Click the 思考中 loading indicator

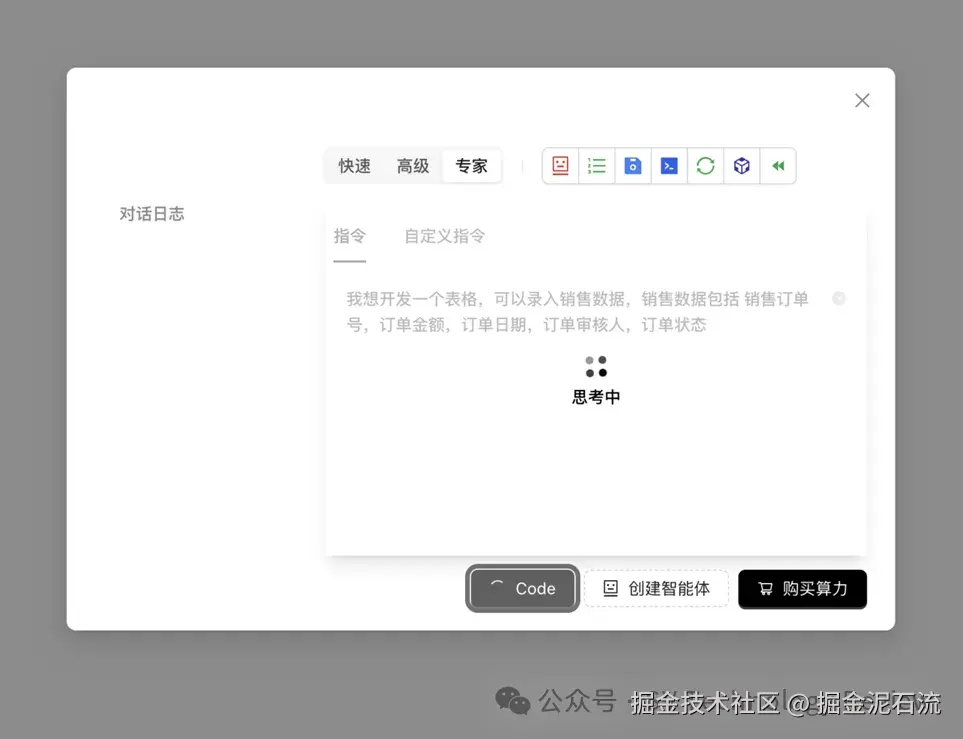click(596, 380)
